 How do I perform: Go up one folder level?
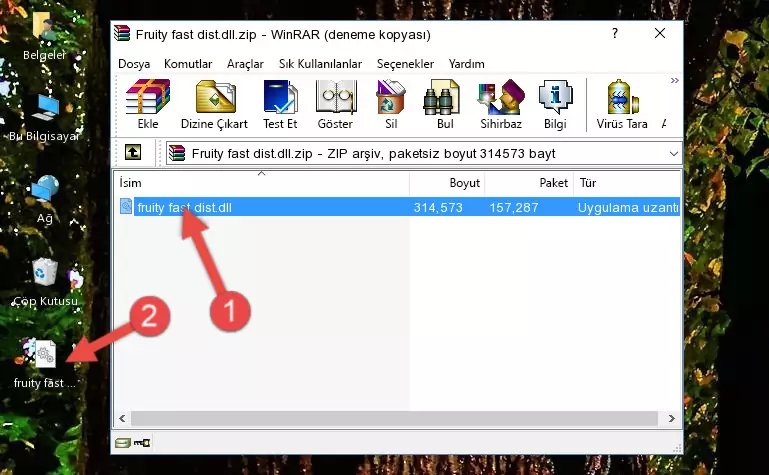click(133, 152)
